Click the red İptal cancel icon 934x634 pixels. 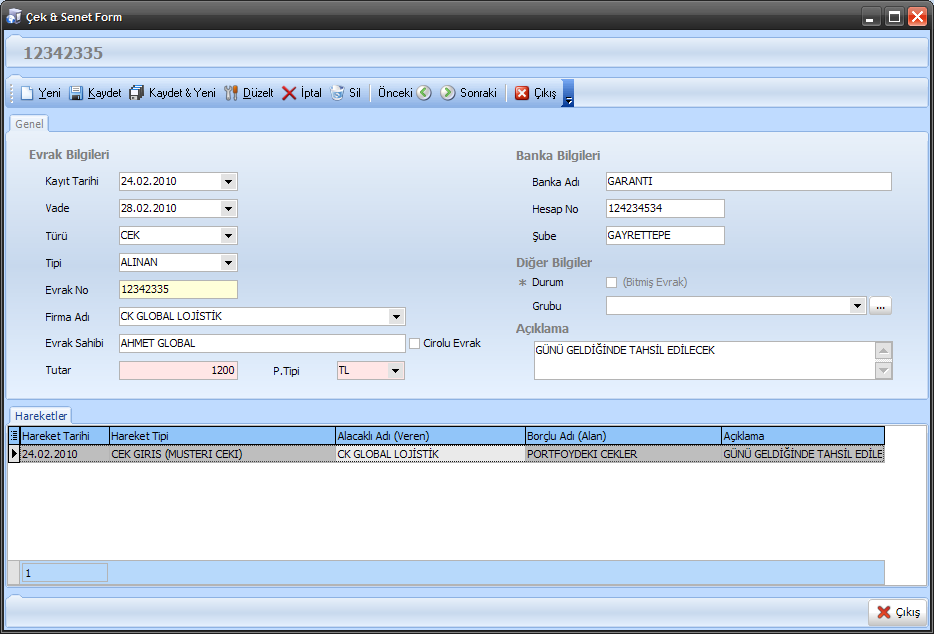pos(289,93)
